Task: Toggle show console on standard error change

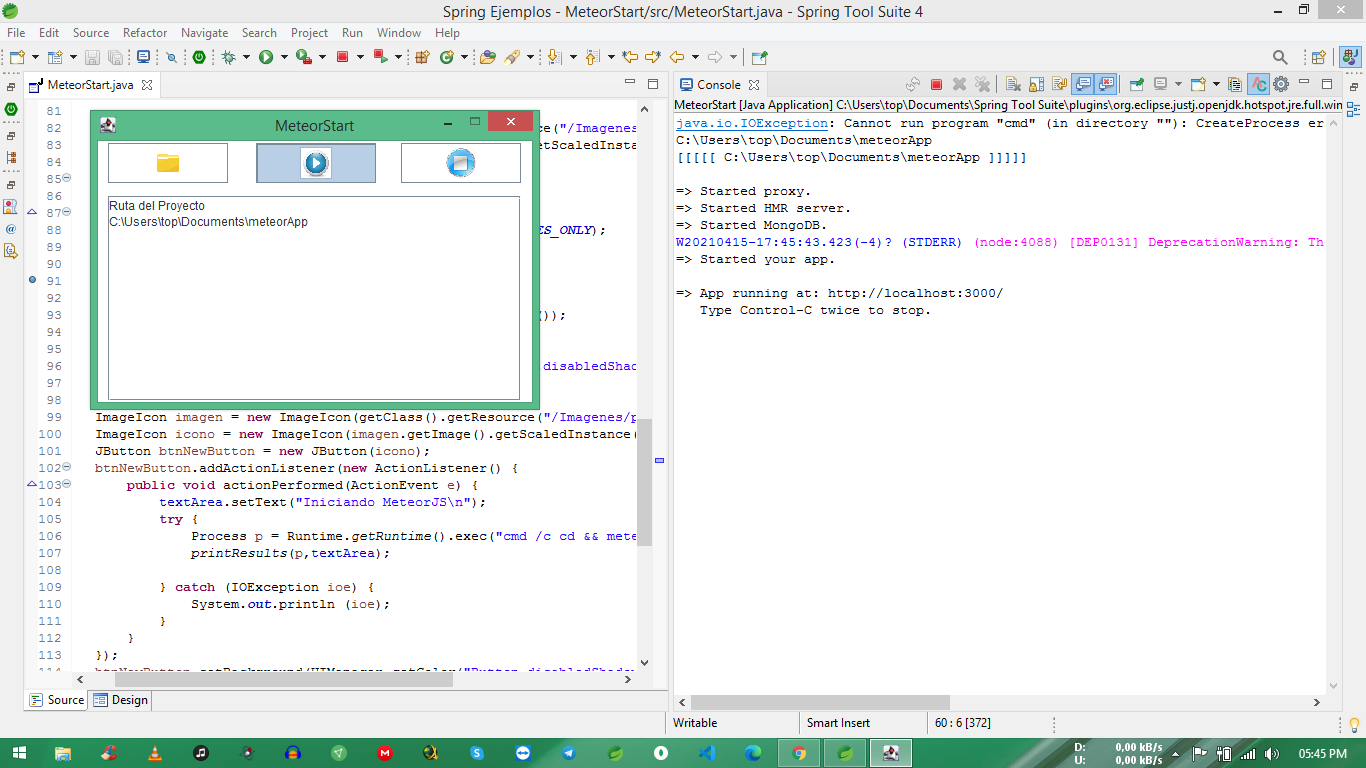Action: [x=1106, y=85]
